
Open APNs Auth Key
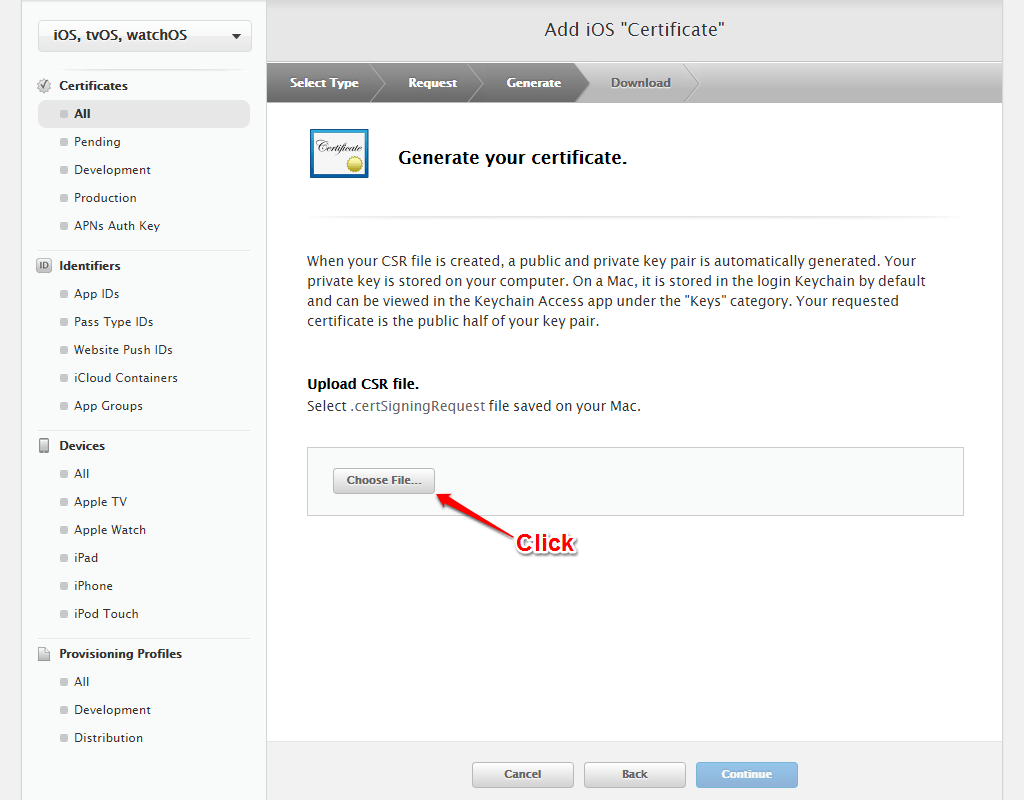point(117,226)
